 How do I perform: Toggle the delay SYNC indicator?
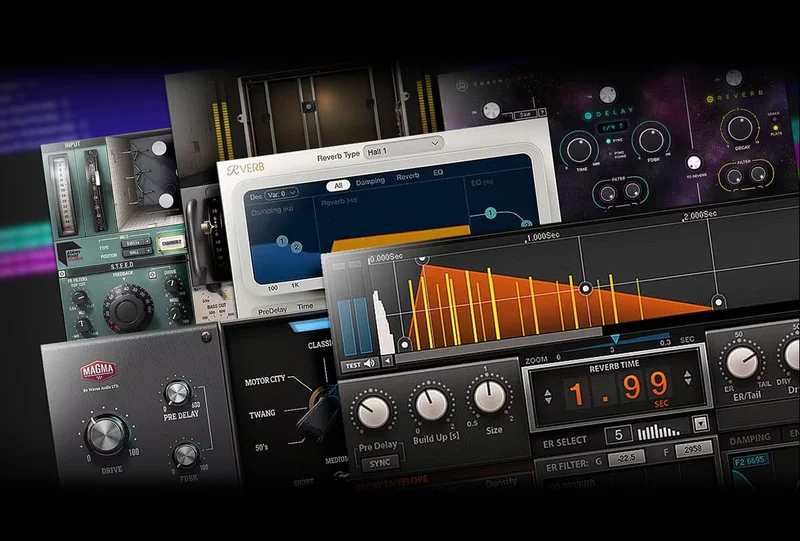(x=608, y=140)
